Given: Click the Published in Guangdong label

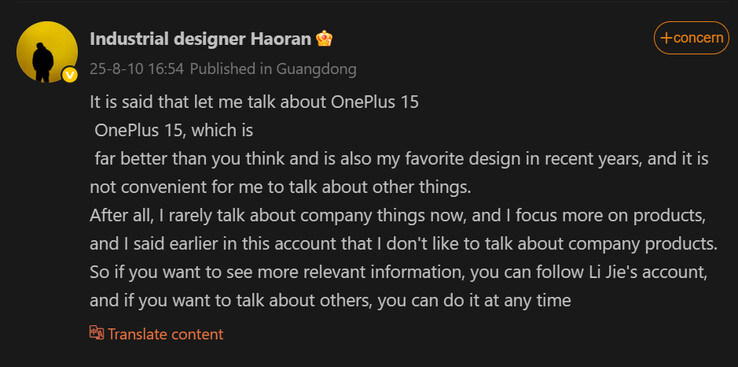Looking at the screenshot, I should (273, 69).
